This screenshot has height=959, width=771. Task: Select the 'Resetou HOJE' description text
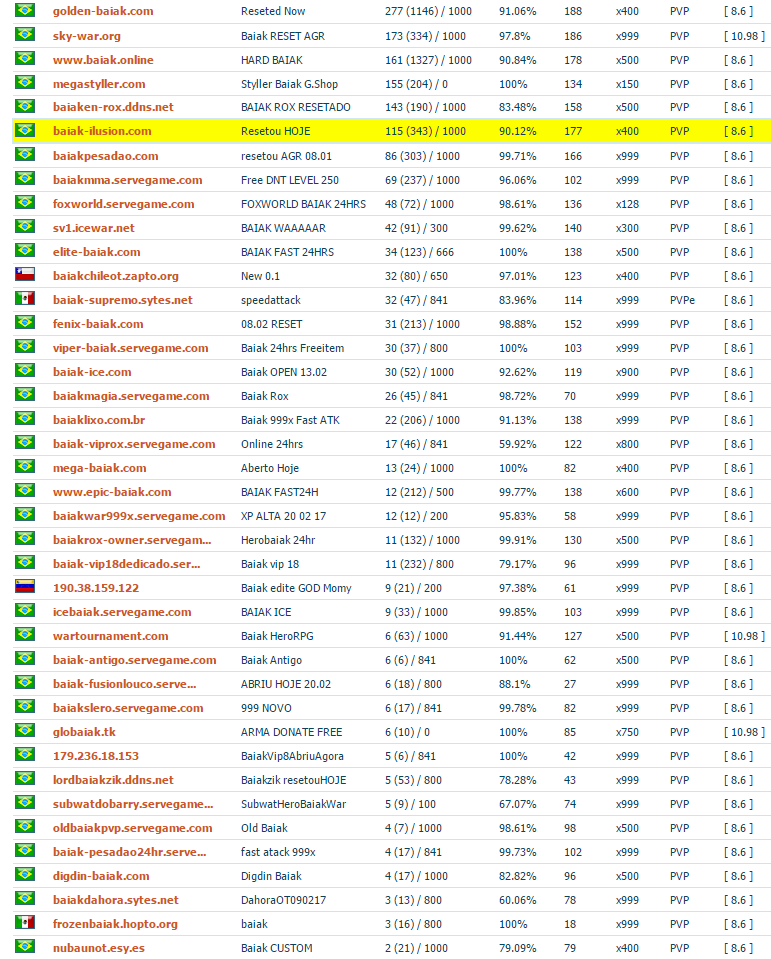click(275, 131)
